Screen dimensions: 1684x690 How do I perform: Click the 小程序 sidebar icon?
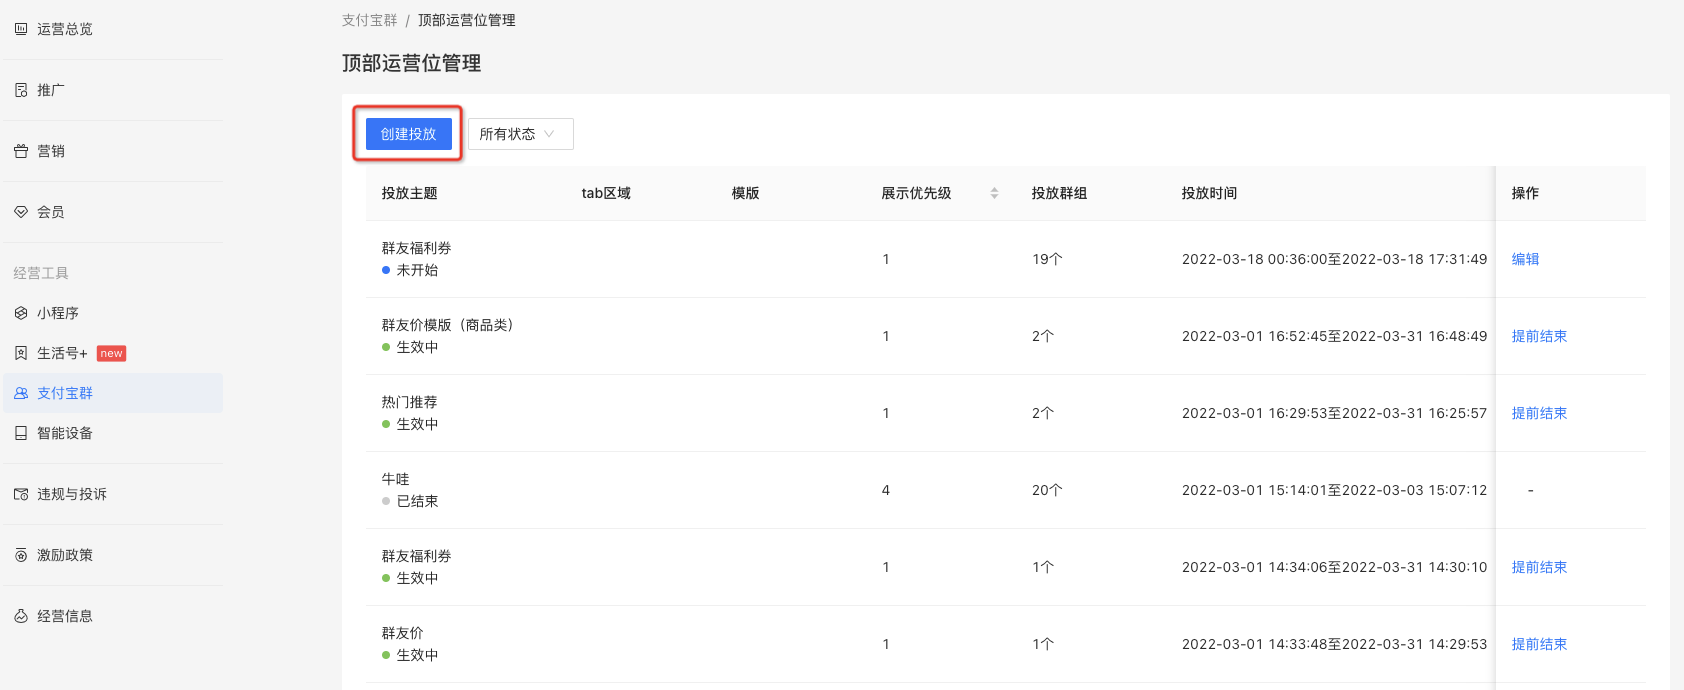coord(21,313)
